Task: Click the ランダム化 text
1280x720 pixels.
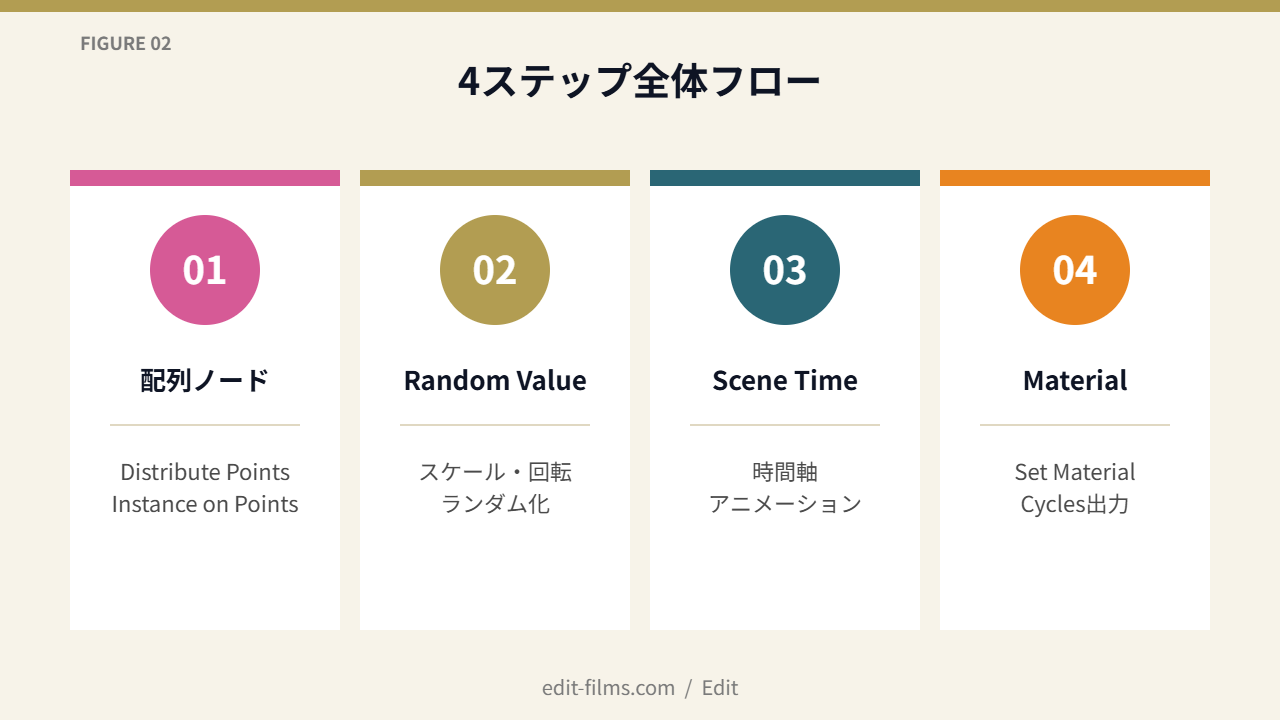Action: click(495, 504)
